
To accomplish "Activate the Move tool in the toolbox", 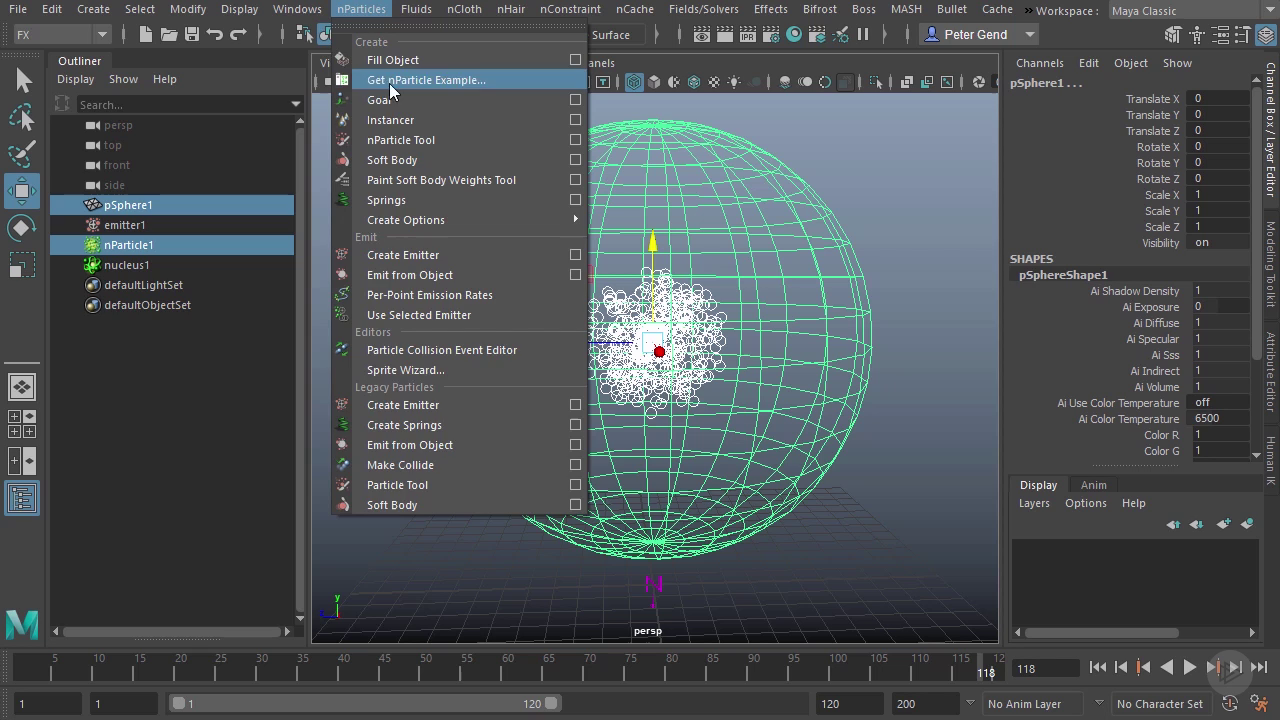I will click(x=22, y=191).
